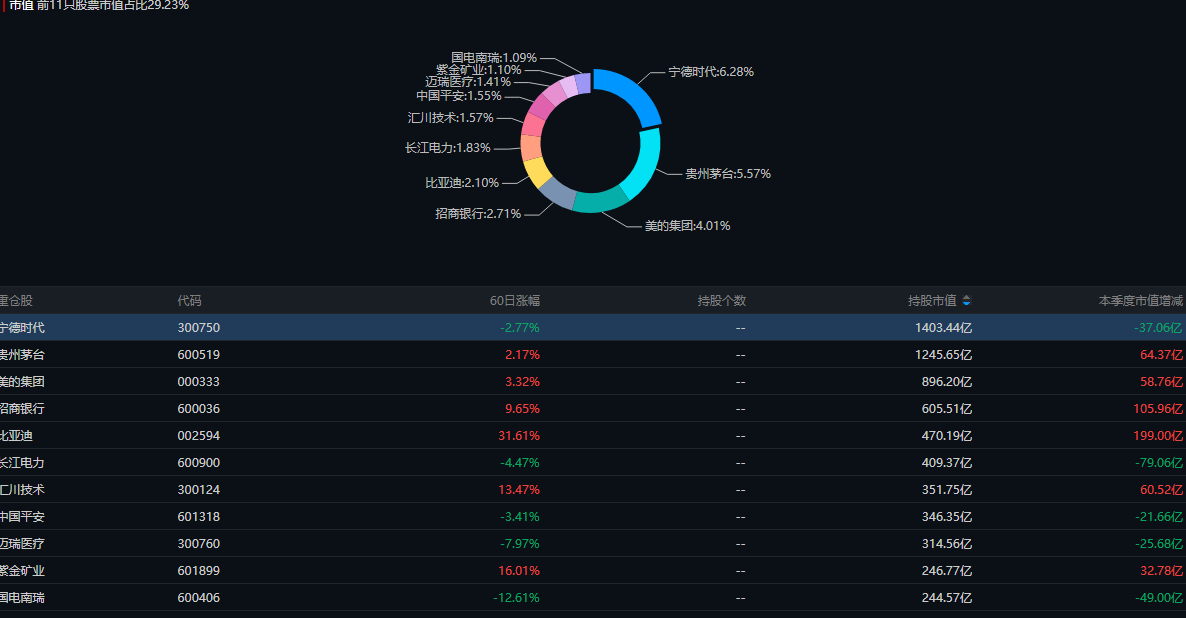Click the chart label 国电南瑞:1.09%
Screen dimensions: 1186x618
[494, 57]
